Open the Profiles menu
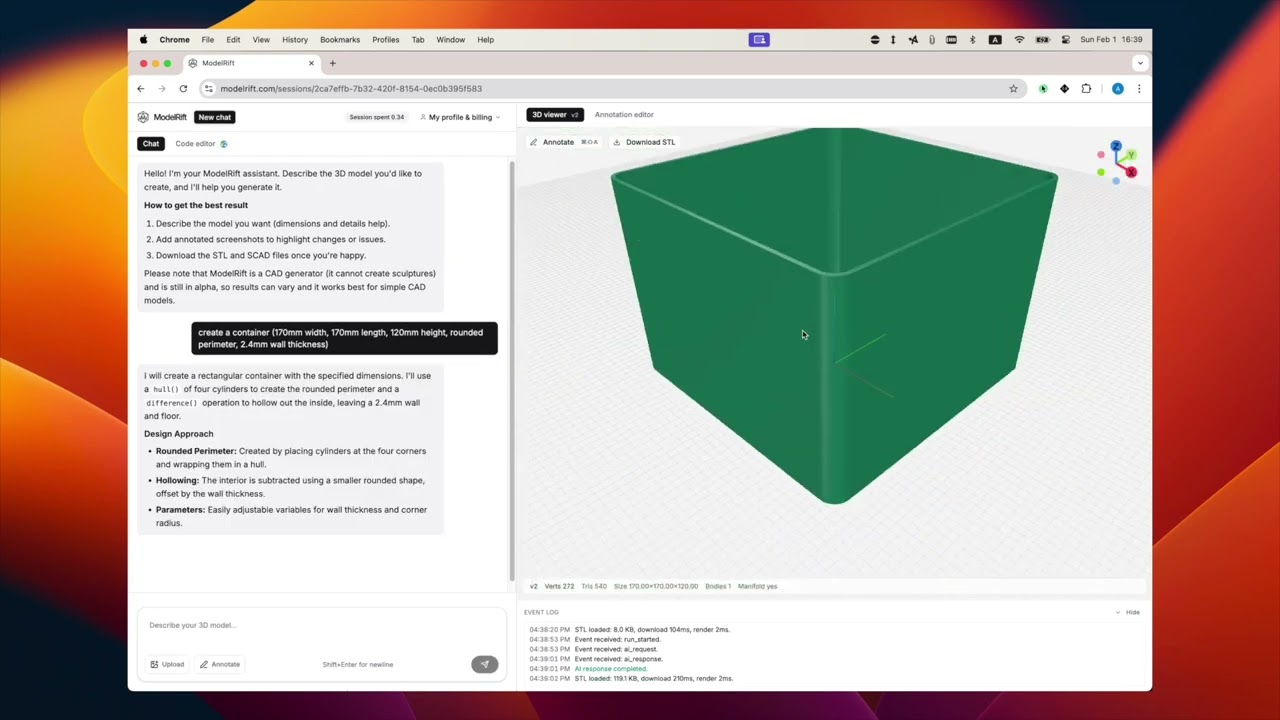 click(x=386, y=40)
